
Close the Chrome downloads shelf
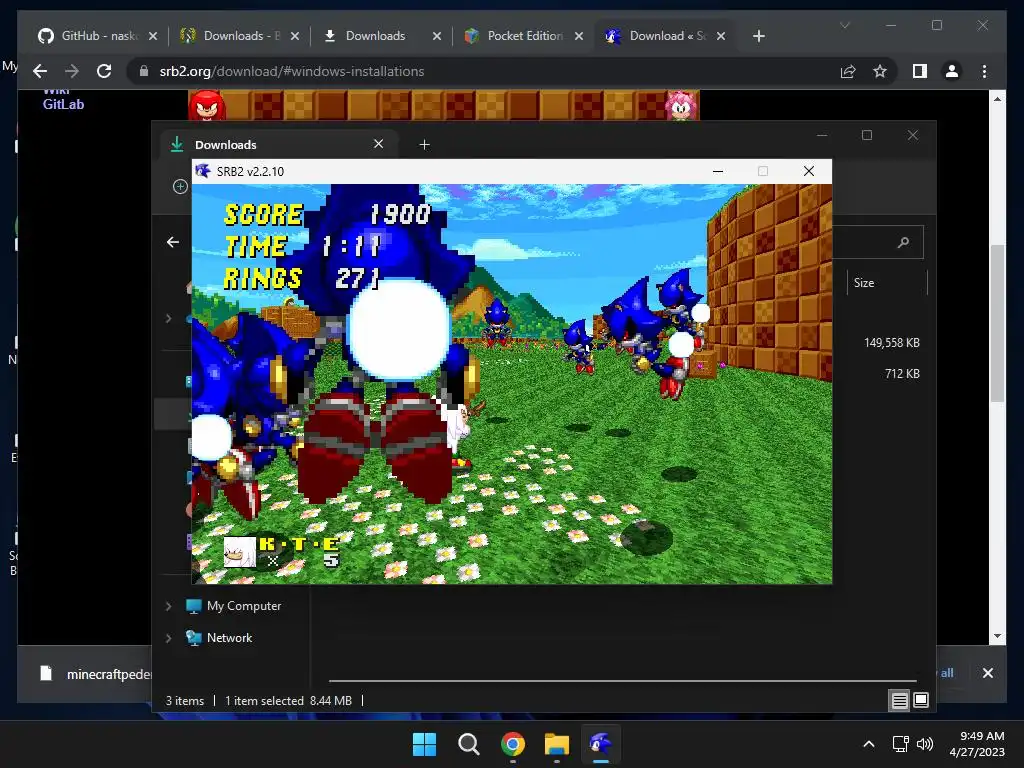click(x=987, y=673)
